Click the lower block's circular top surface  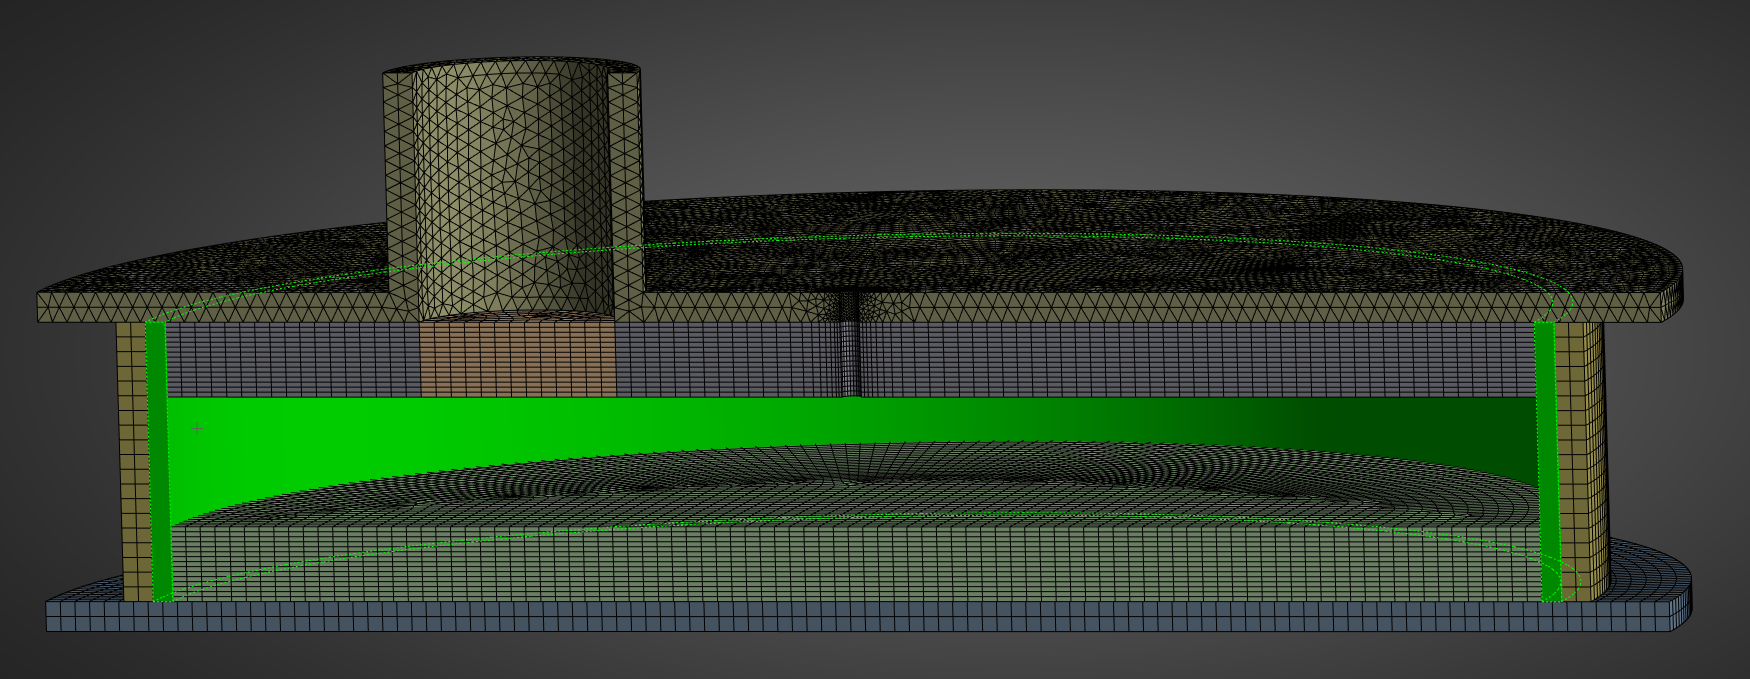point(900,480)
